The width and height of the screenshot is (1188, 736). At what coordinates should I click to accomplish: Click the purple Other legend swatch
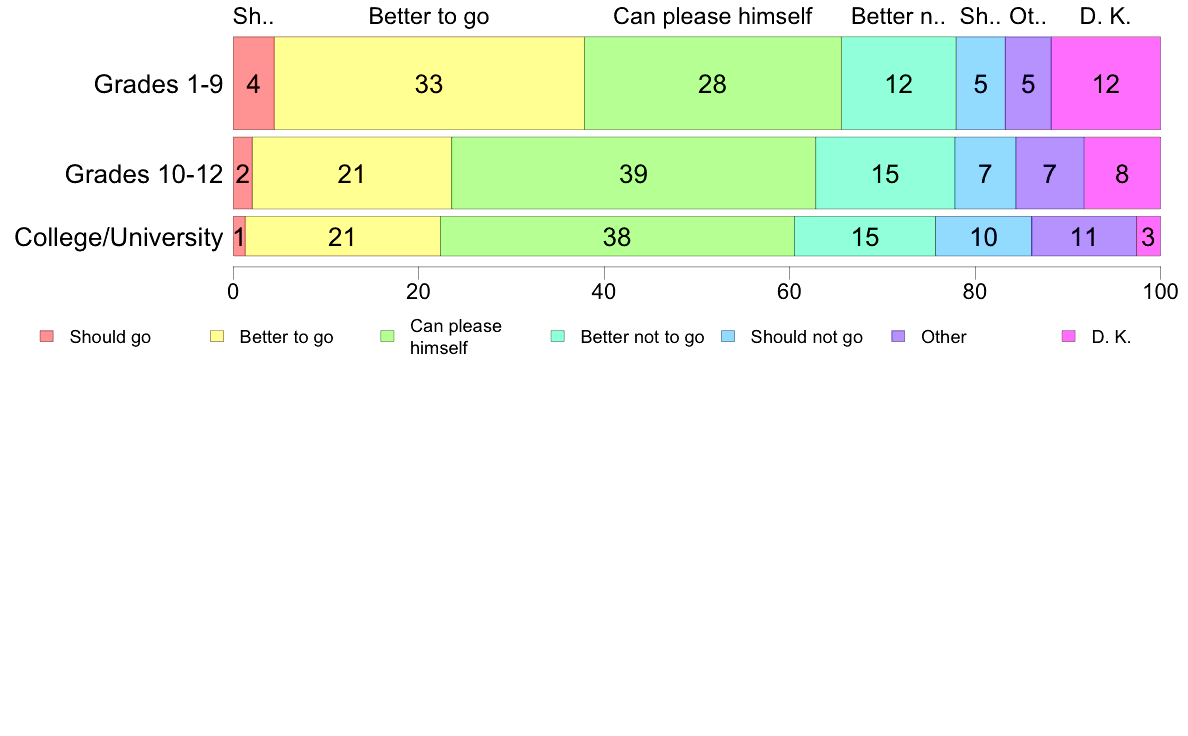pyautogui.click(x=899, y=337)
